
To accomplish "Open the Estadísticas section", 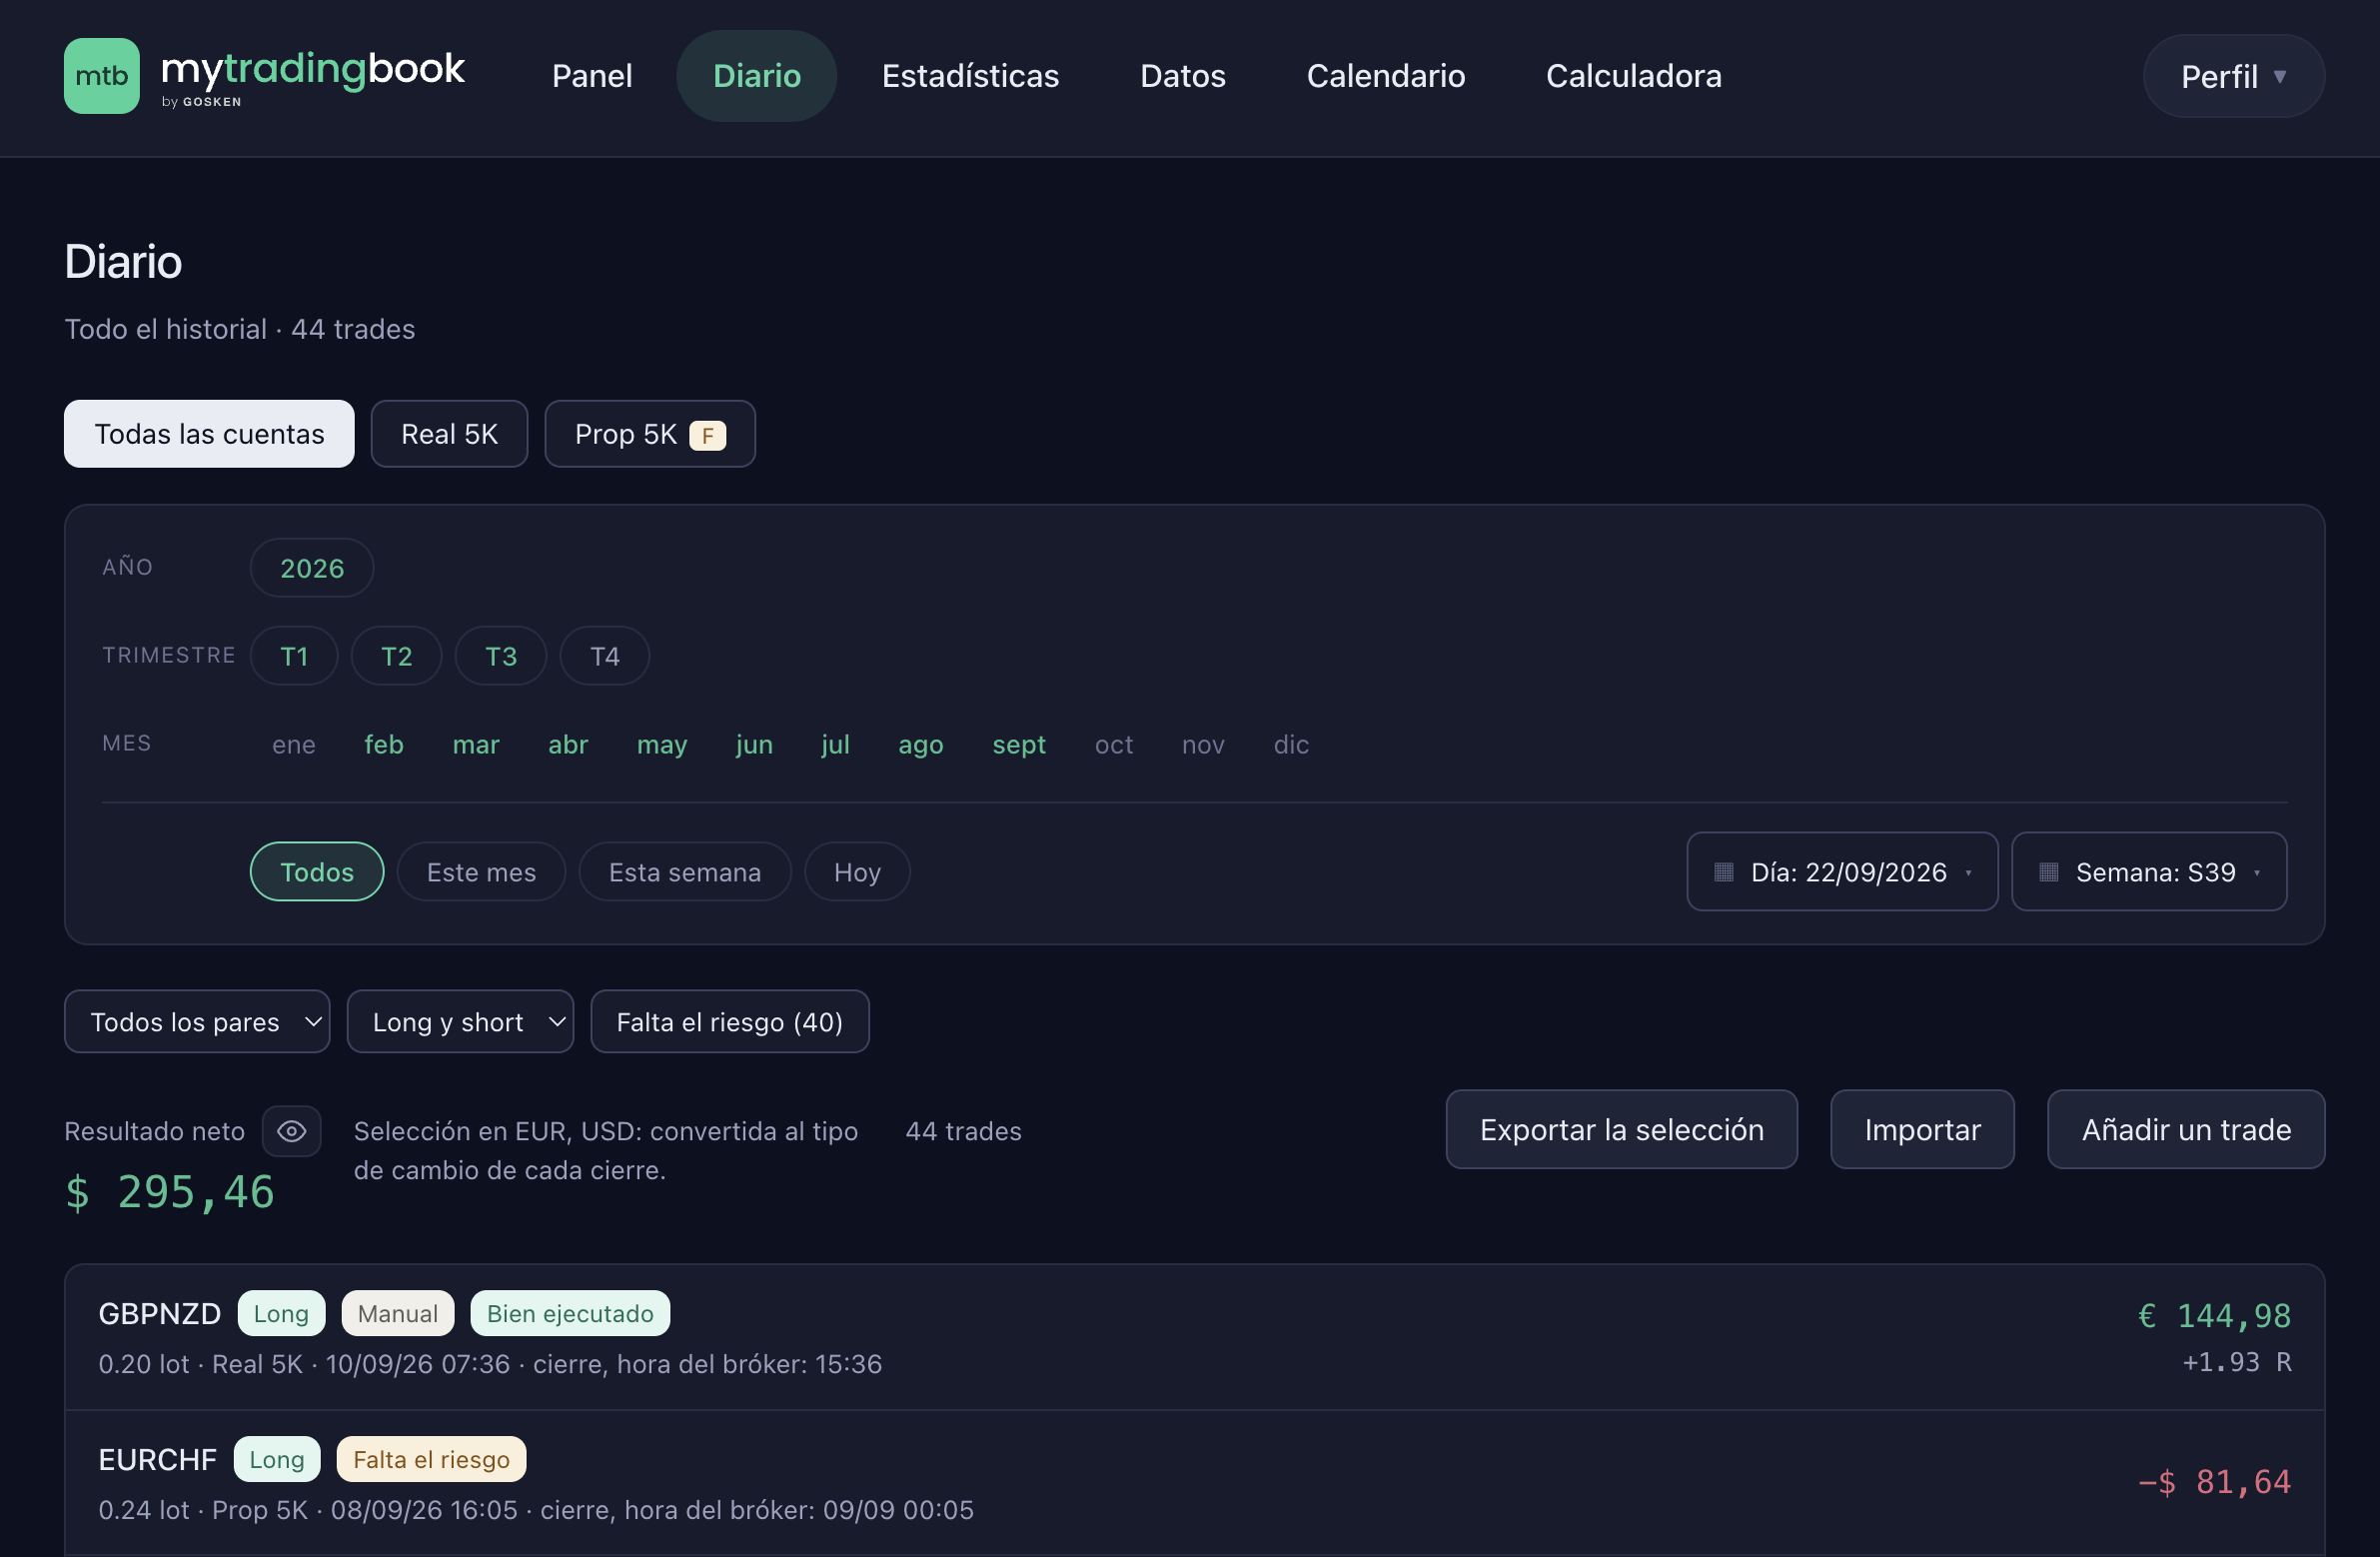I will tap(970, 76).
